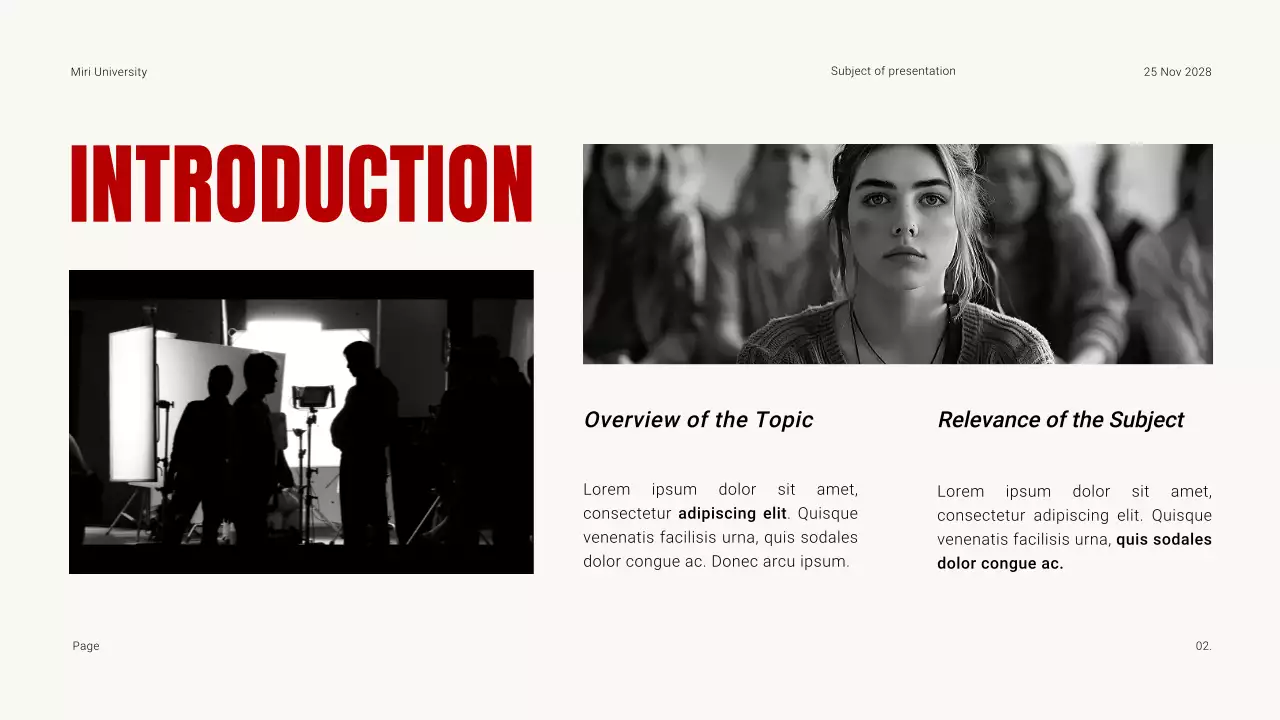Click the blurred person at the portrait's left edge
Screen dimensions: 1280x720
click(x=635, y=250)
